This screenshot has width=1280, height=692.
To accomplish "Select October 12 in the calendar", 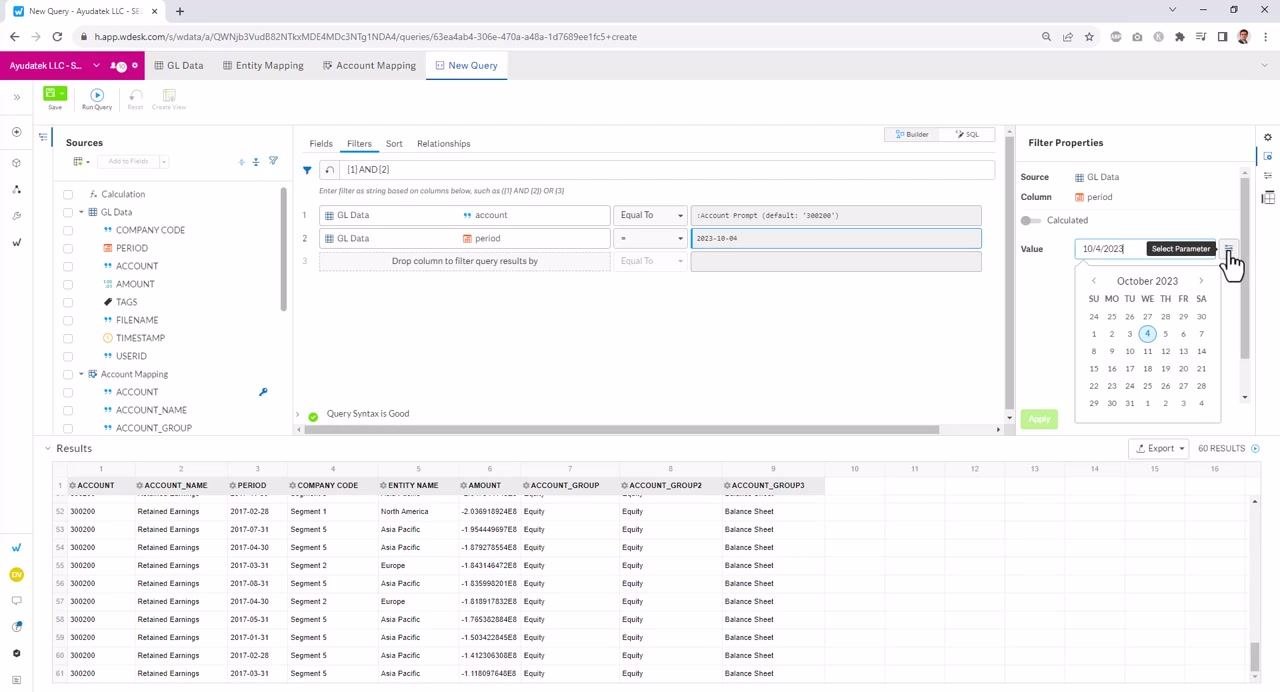I will tap(1165, 351).
